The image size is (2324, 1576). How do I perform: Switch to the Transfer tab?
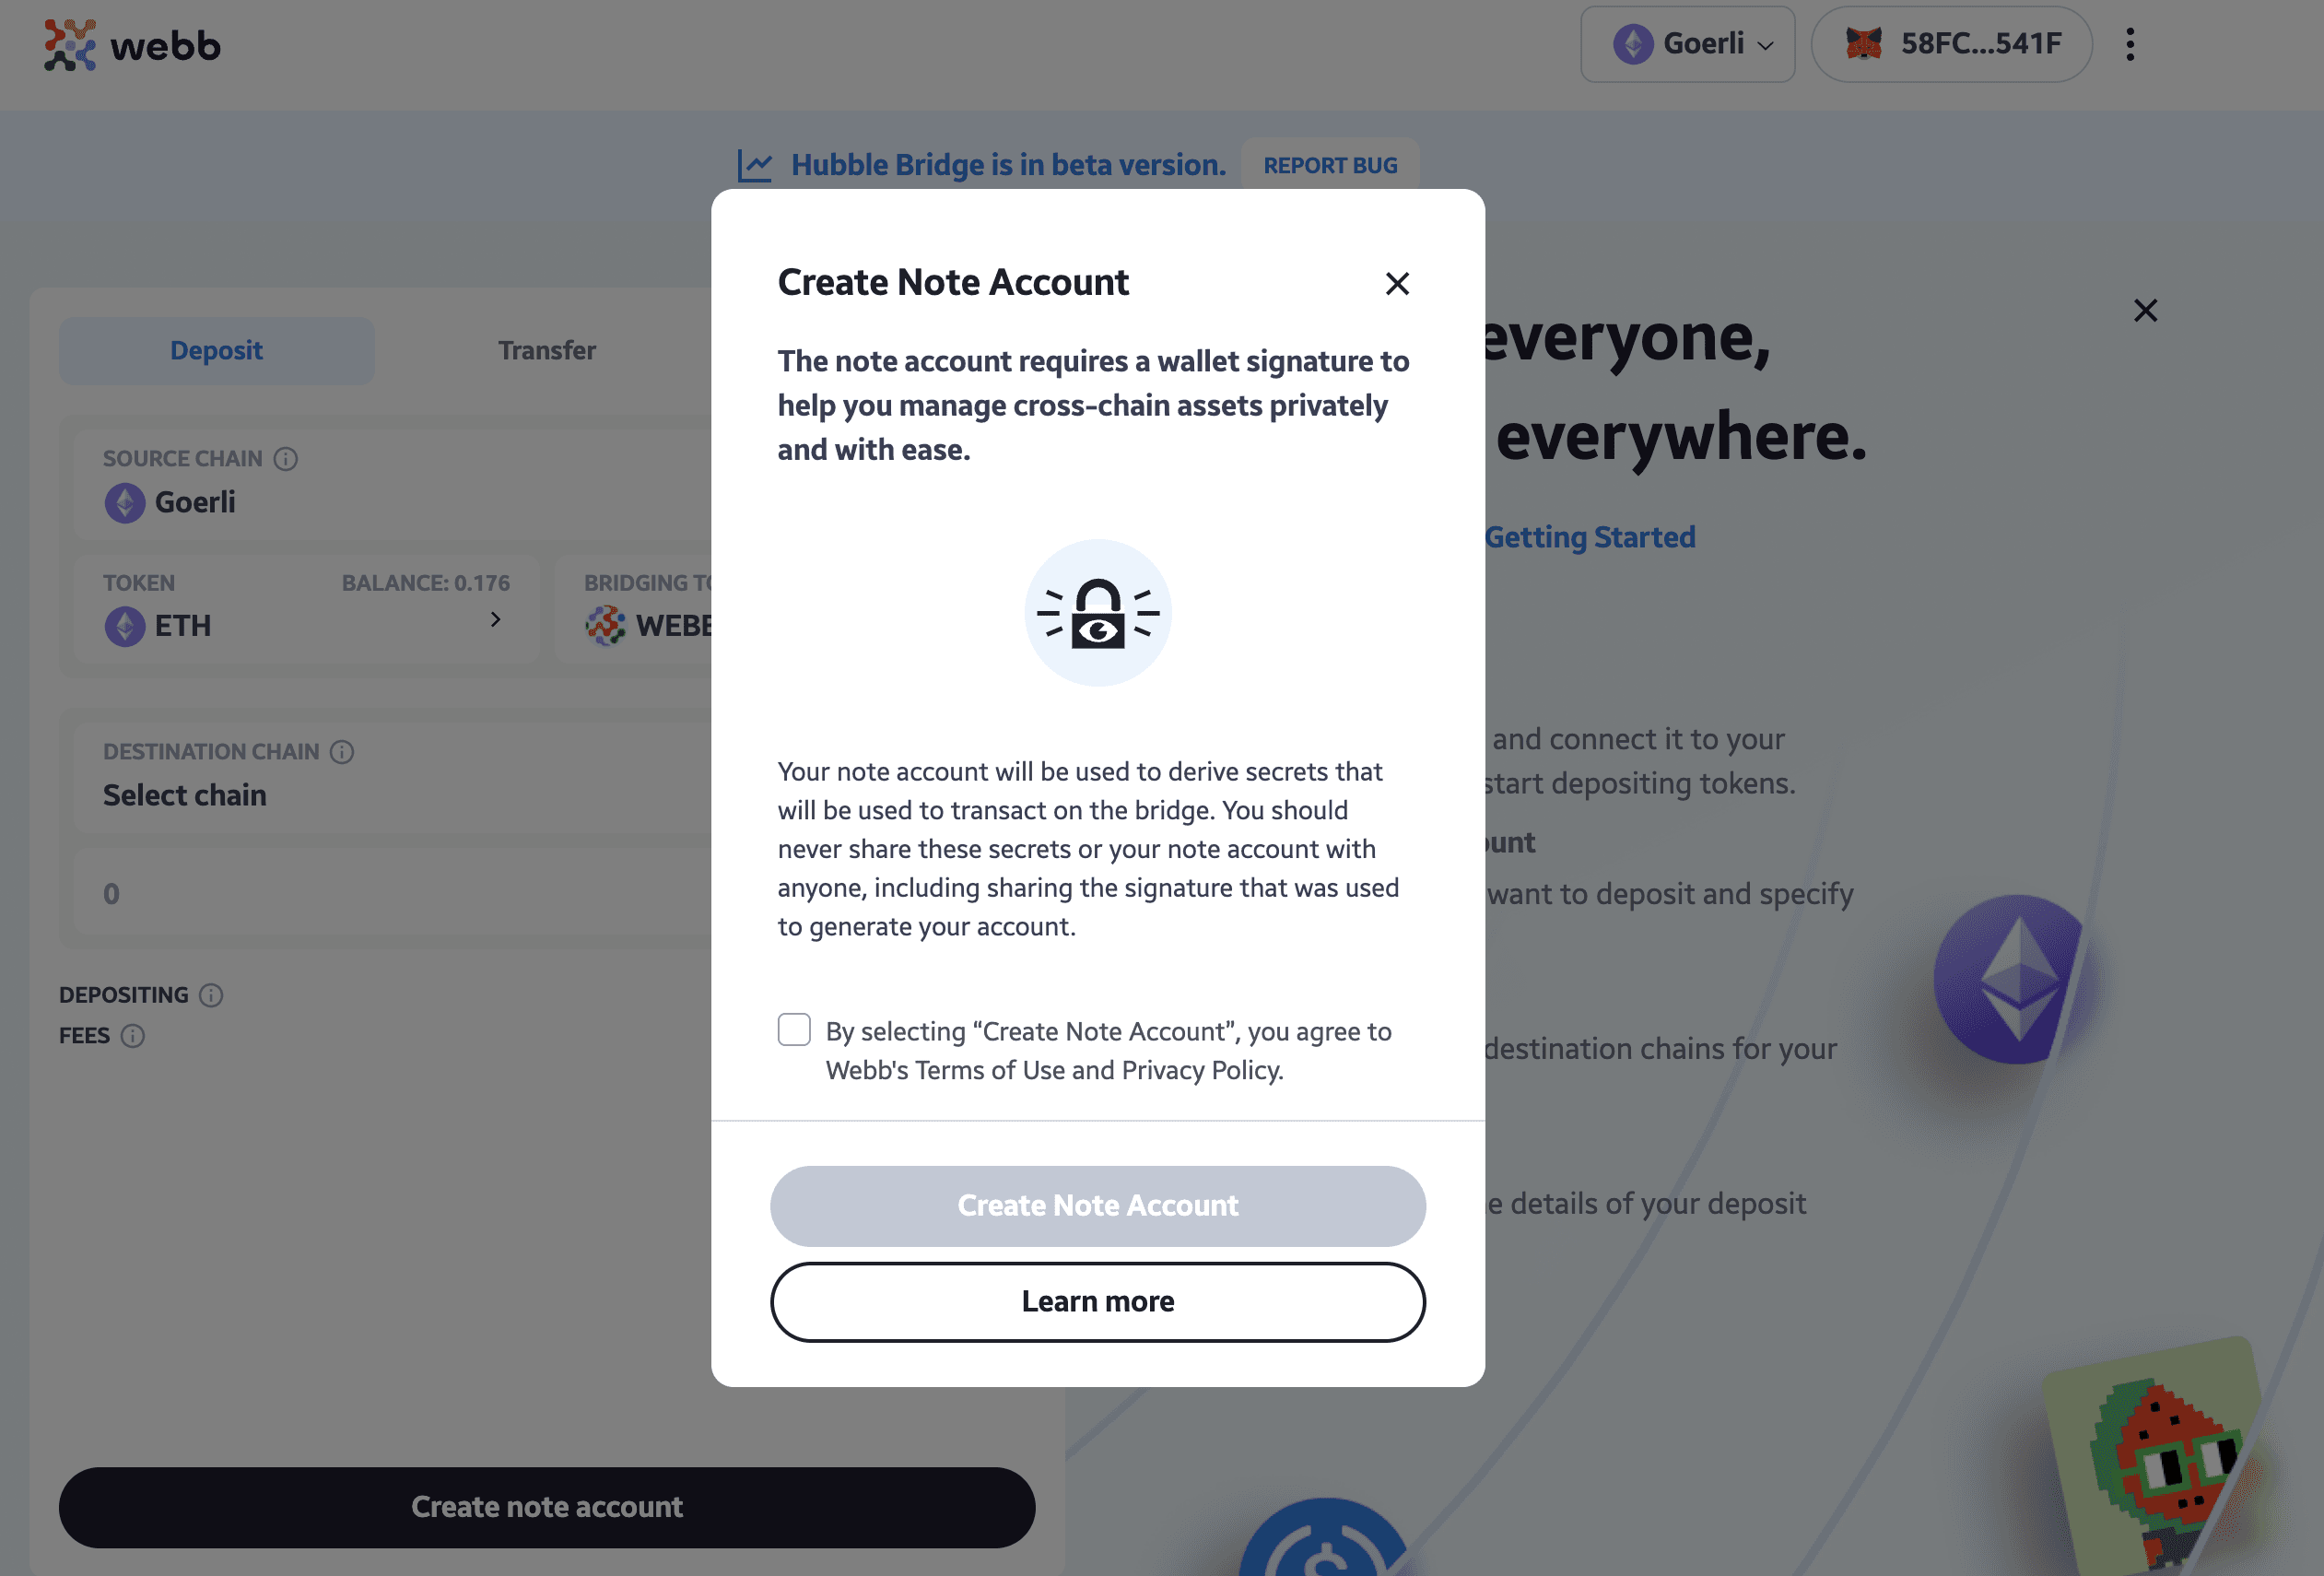coord(545,350)
